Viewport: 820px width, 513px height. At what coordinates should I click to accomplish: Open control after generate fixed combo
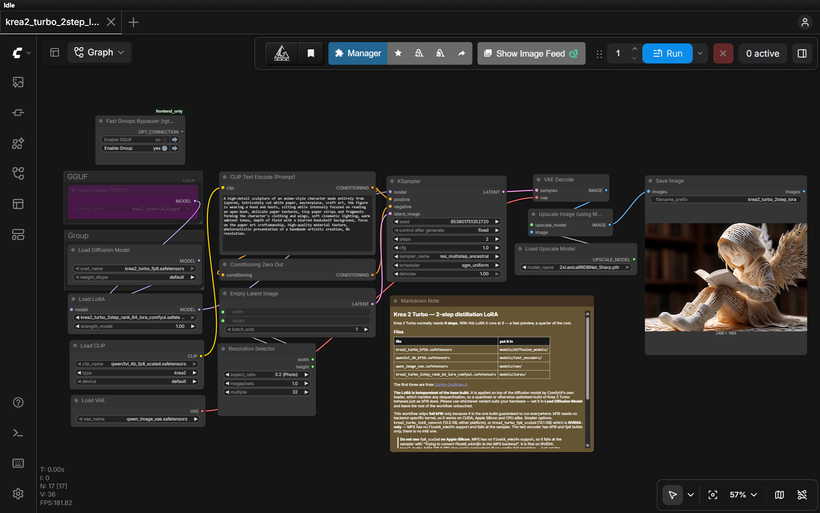pos(447,230)
